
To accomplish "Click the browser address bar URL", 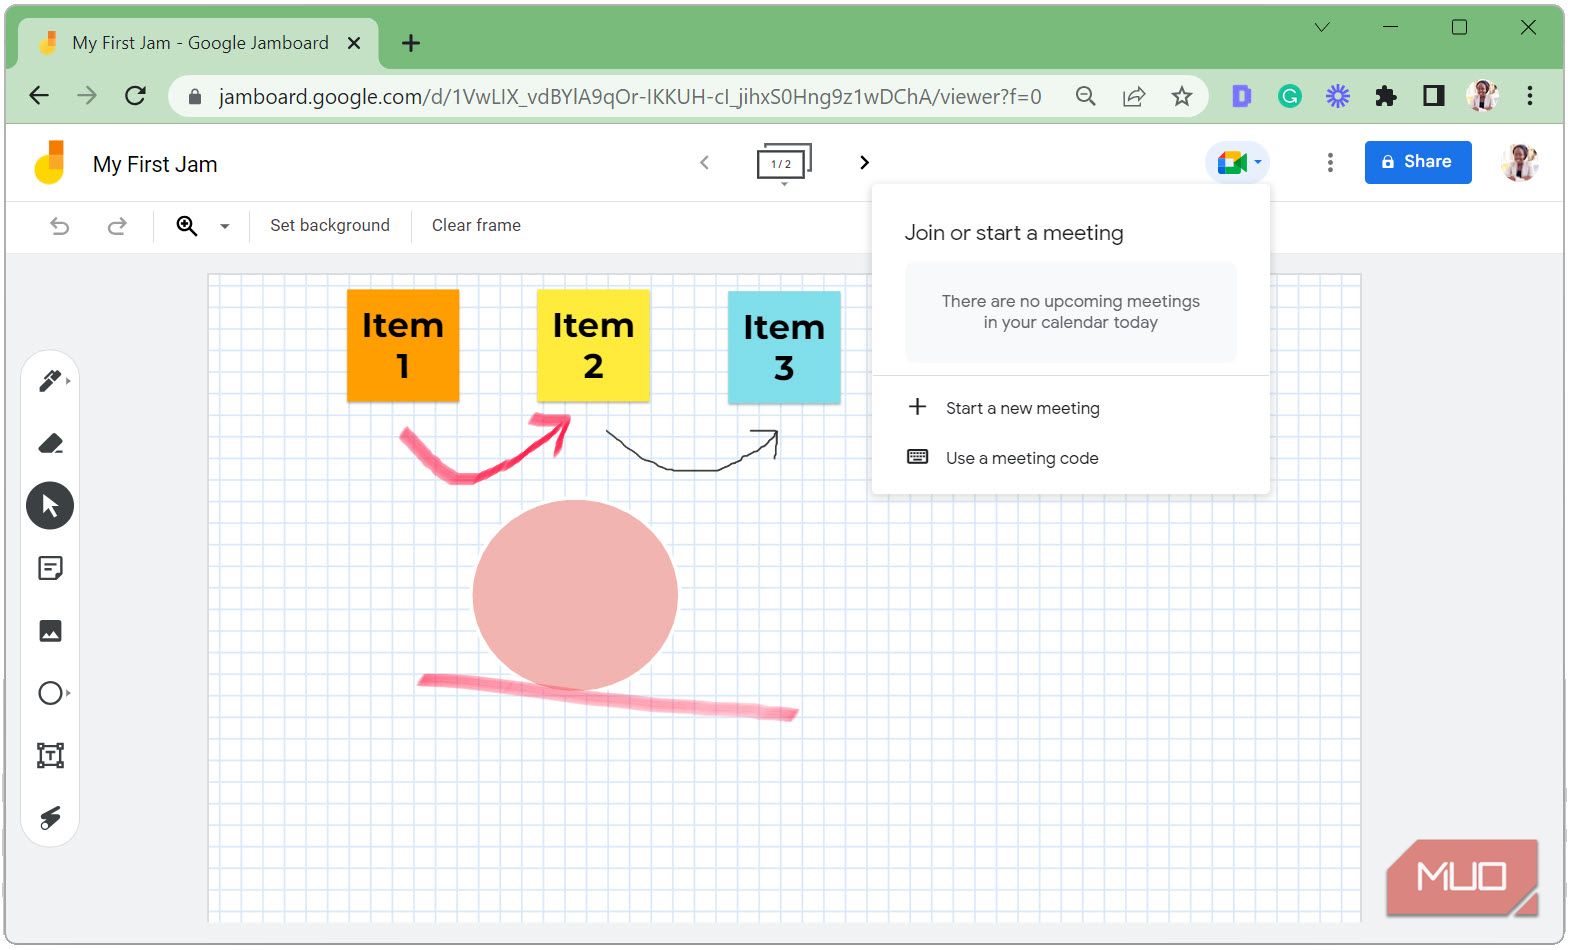I will click(630, 97).
